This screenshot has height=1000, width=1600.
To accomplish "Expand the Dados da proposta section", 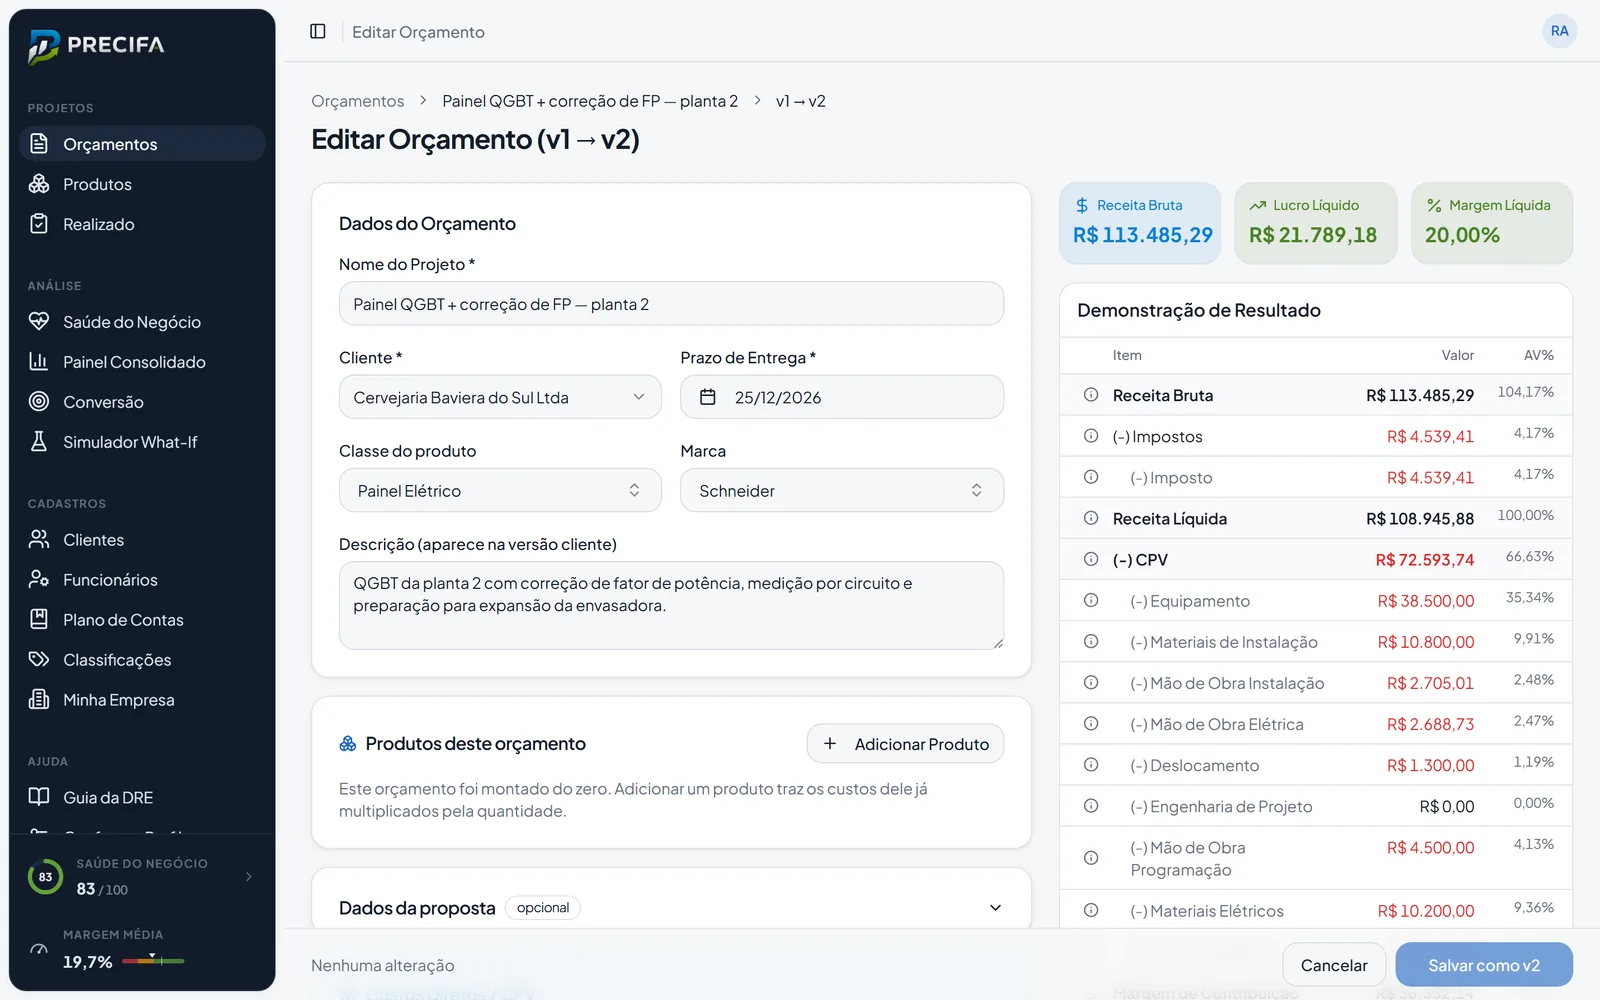I will [x=995, y=908].
